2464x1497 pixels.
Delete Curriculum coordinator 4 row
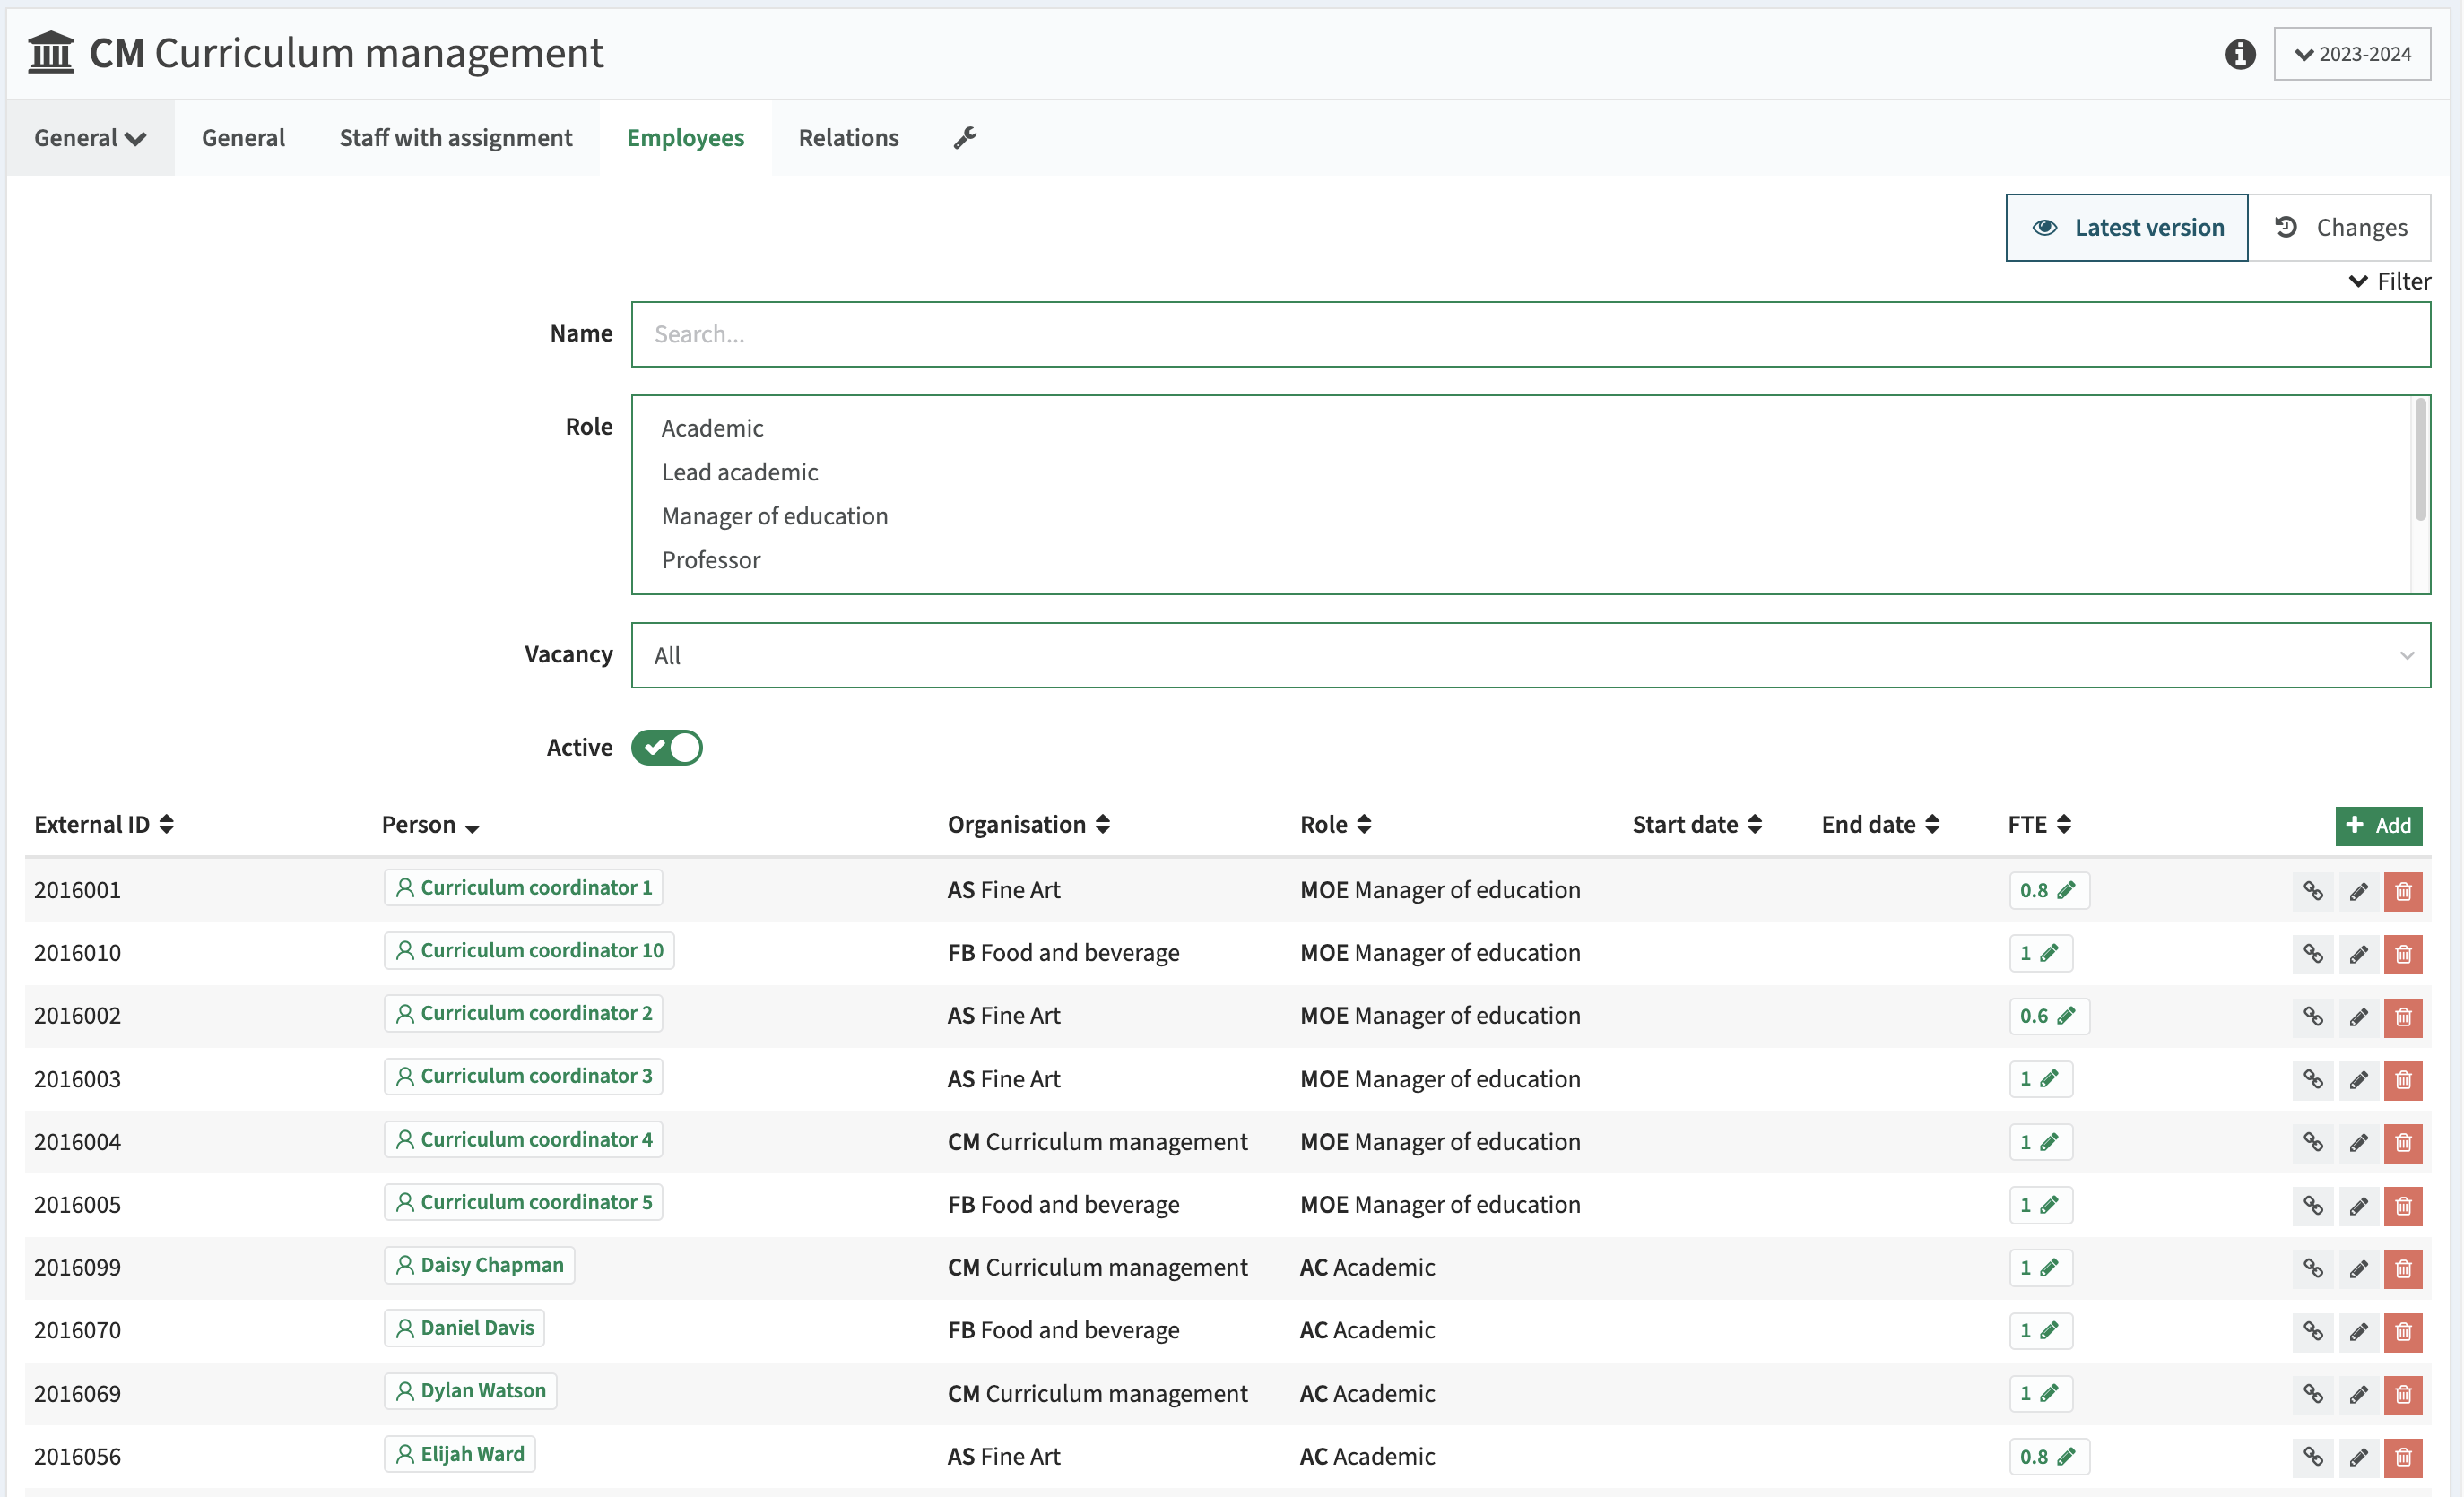(2403, 1143)
